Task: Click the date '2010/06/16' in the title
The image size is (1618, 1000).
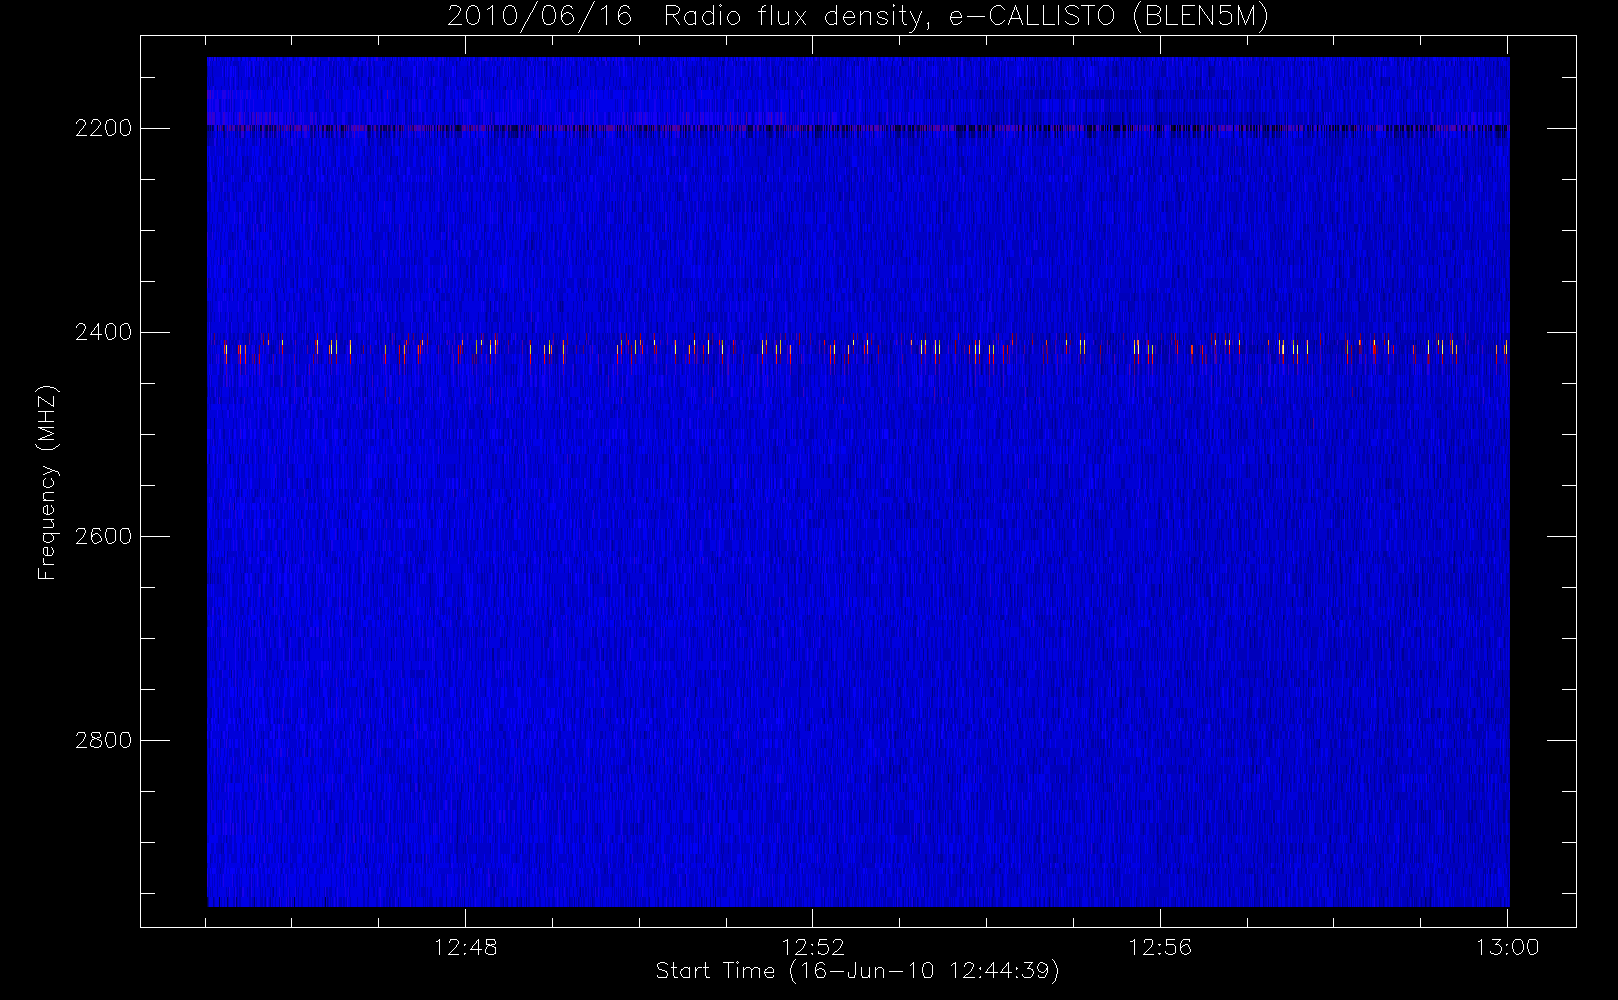Action: click(x=540, y=17)
